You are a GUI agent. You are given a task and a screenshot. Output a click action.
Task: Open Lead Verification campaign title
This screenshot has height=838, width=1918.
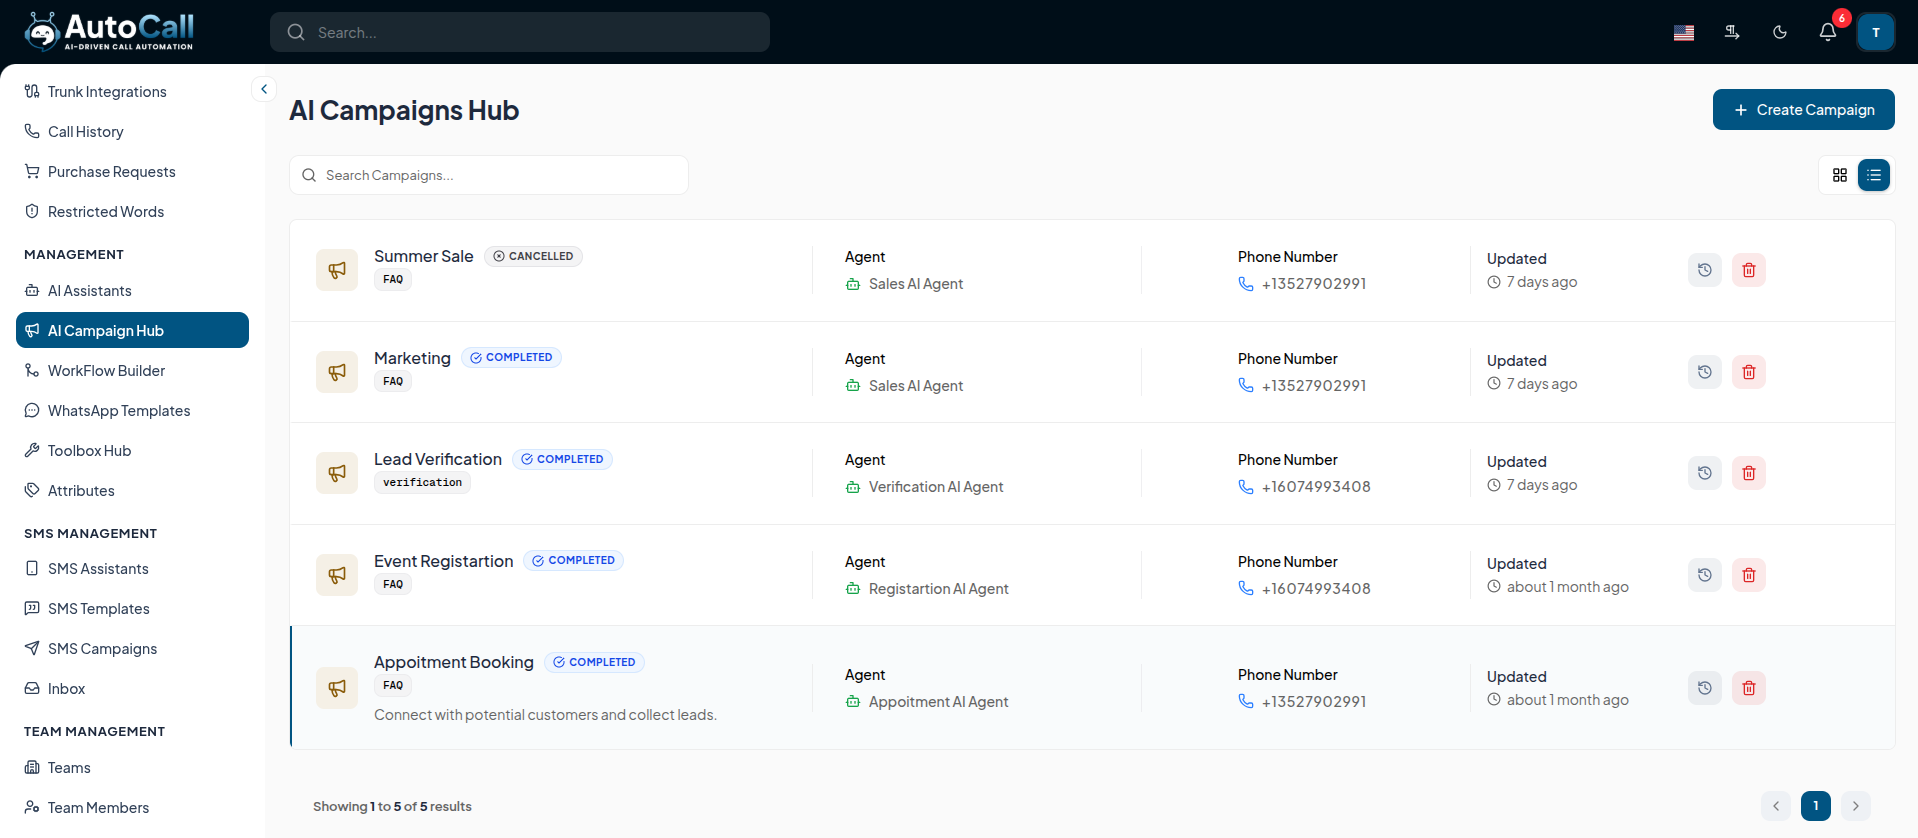(x=438, y=459)
